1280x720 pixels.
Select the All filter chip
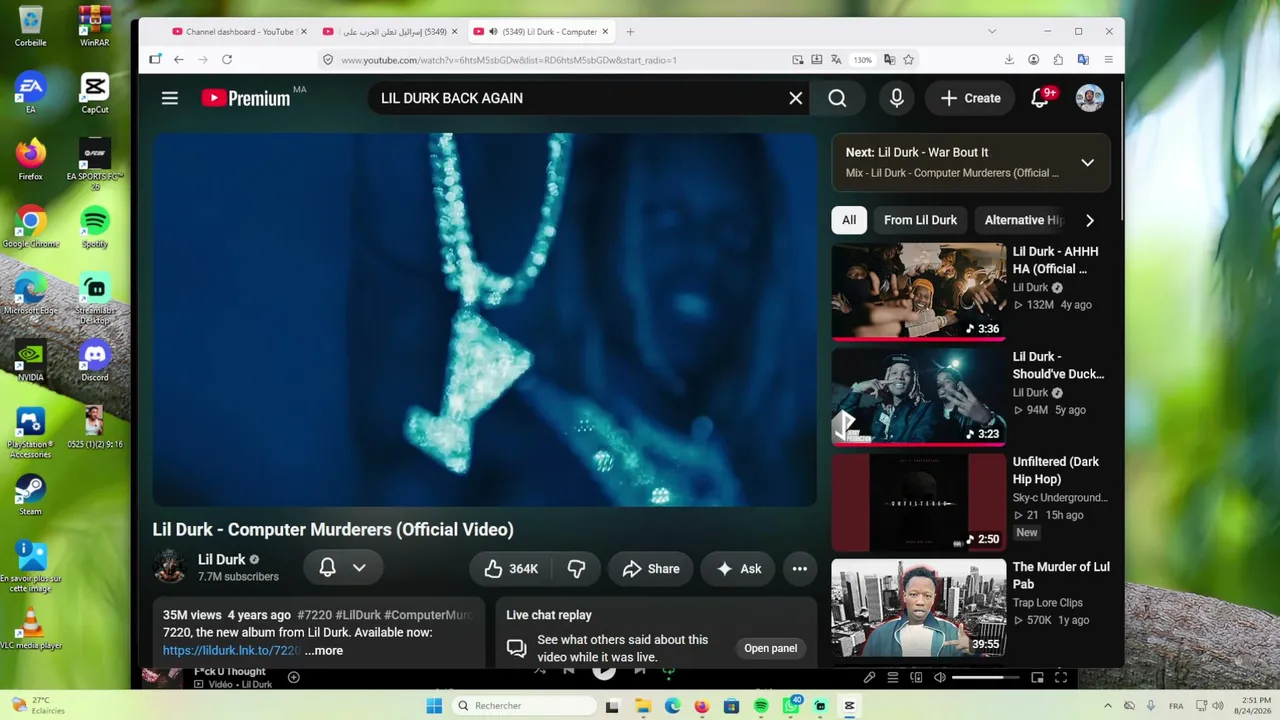coord(849,220)
